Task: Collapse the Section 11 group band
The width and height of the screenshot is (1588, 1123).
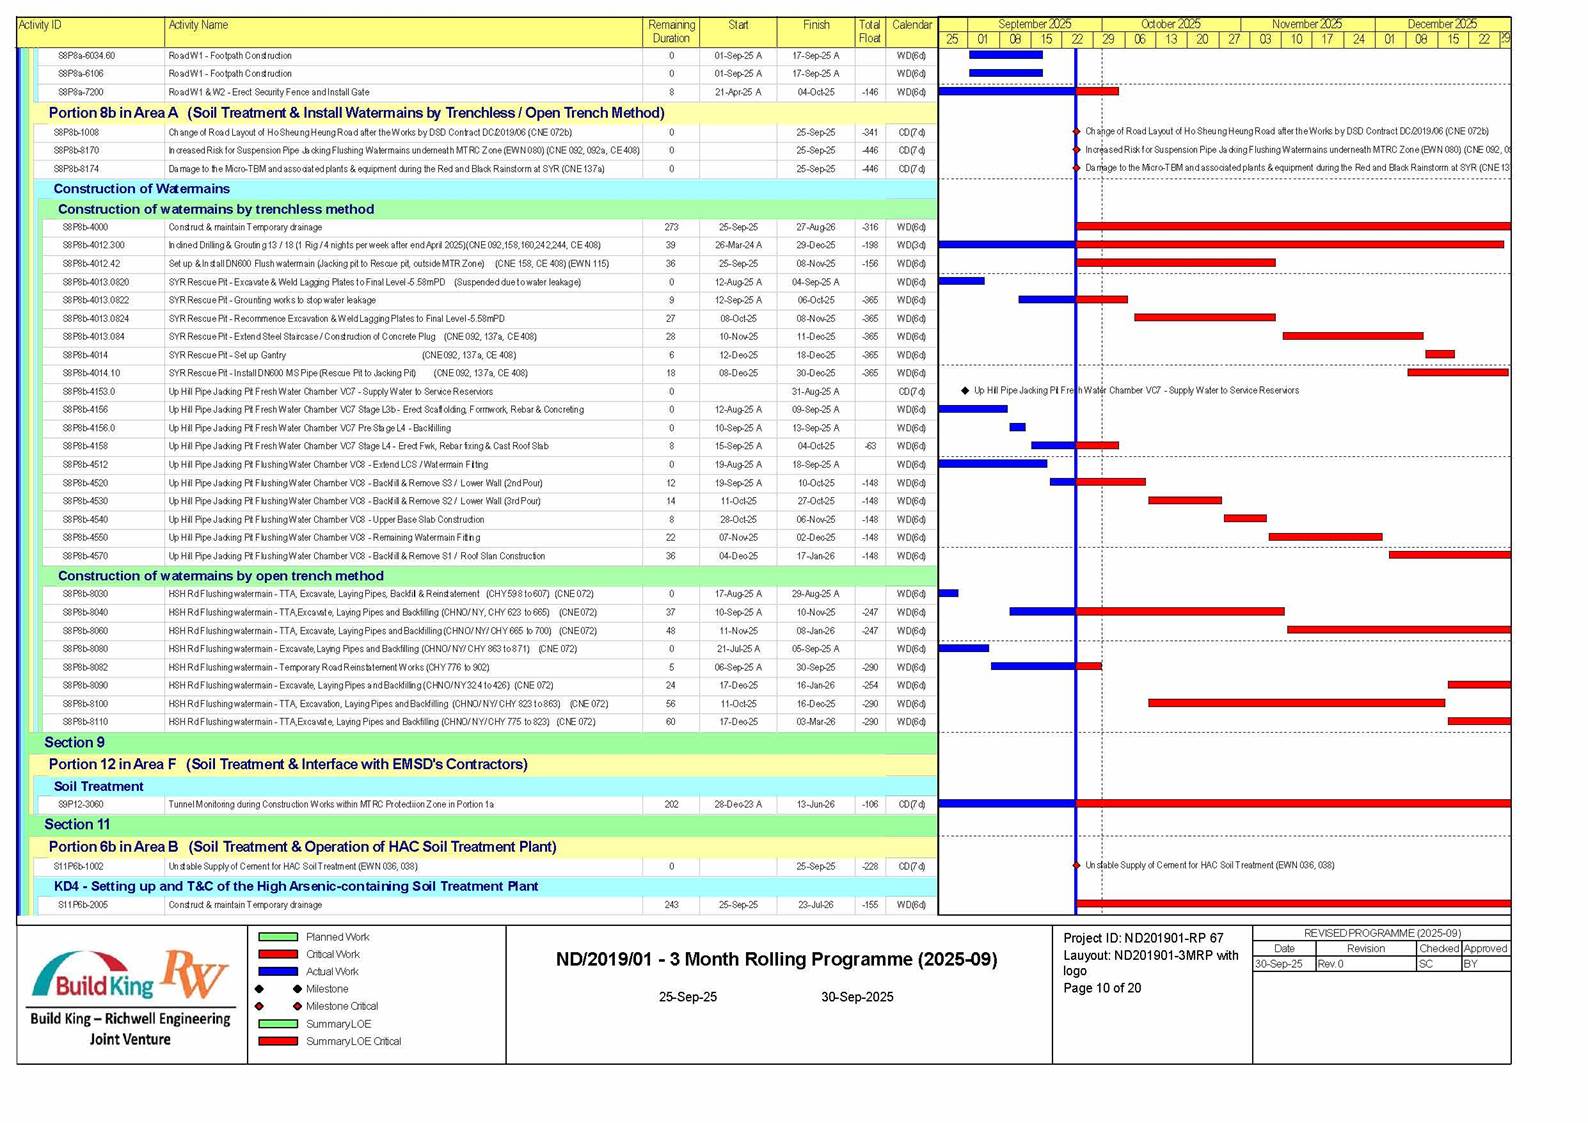Action: pyautogui.click(x=77, y=824)
